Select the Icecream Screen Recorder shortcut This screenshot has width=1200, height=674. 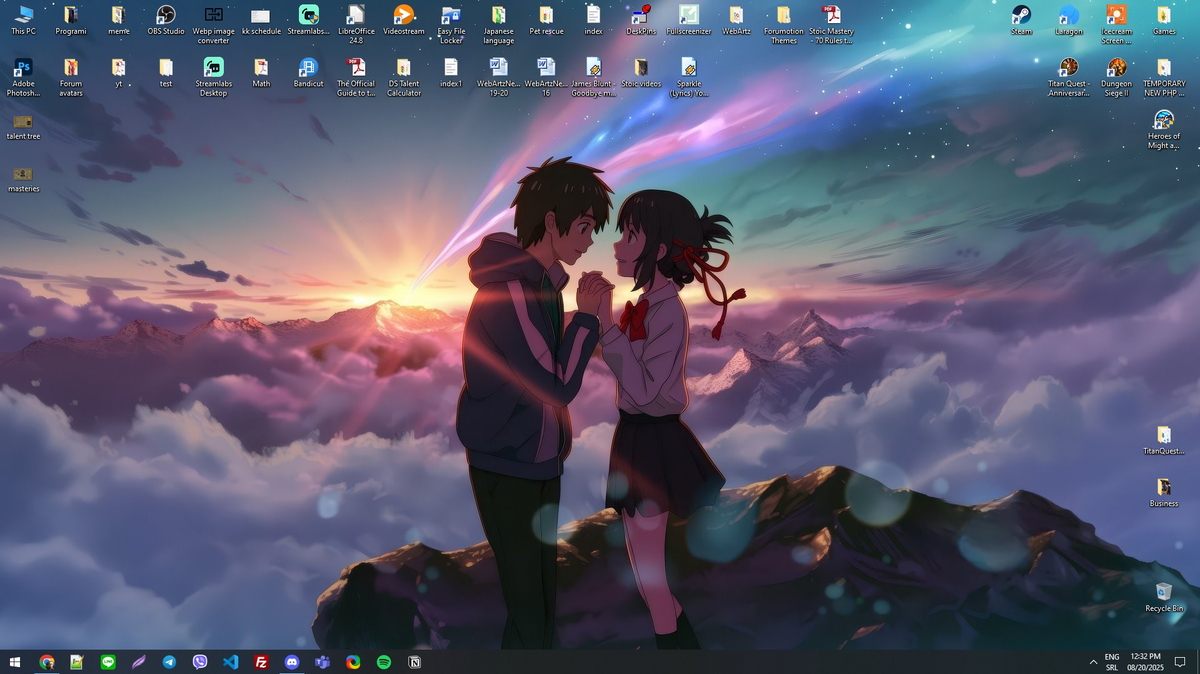point(1116,25)
